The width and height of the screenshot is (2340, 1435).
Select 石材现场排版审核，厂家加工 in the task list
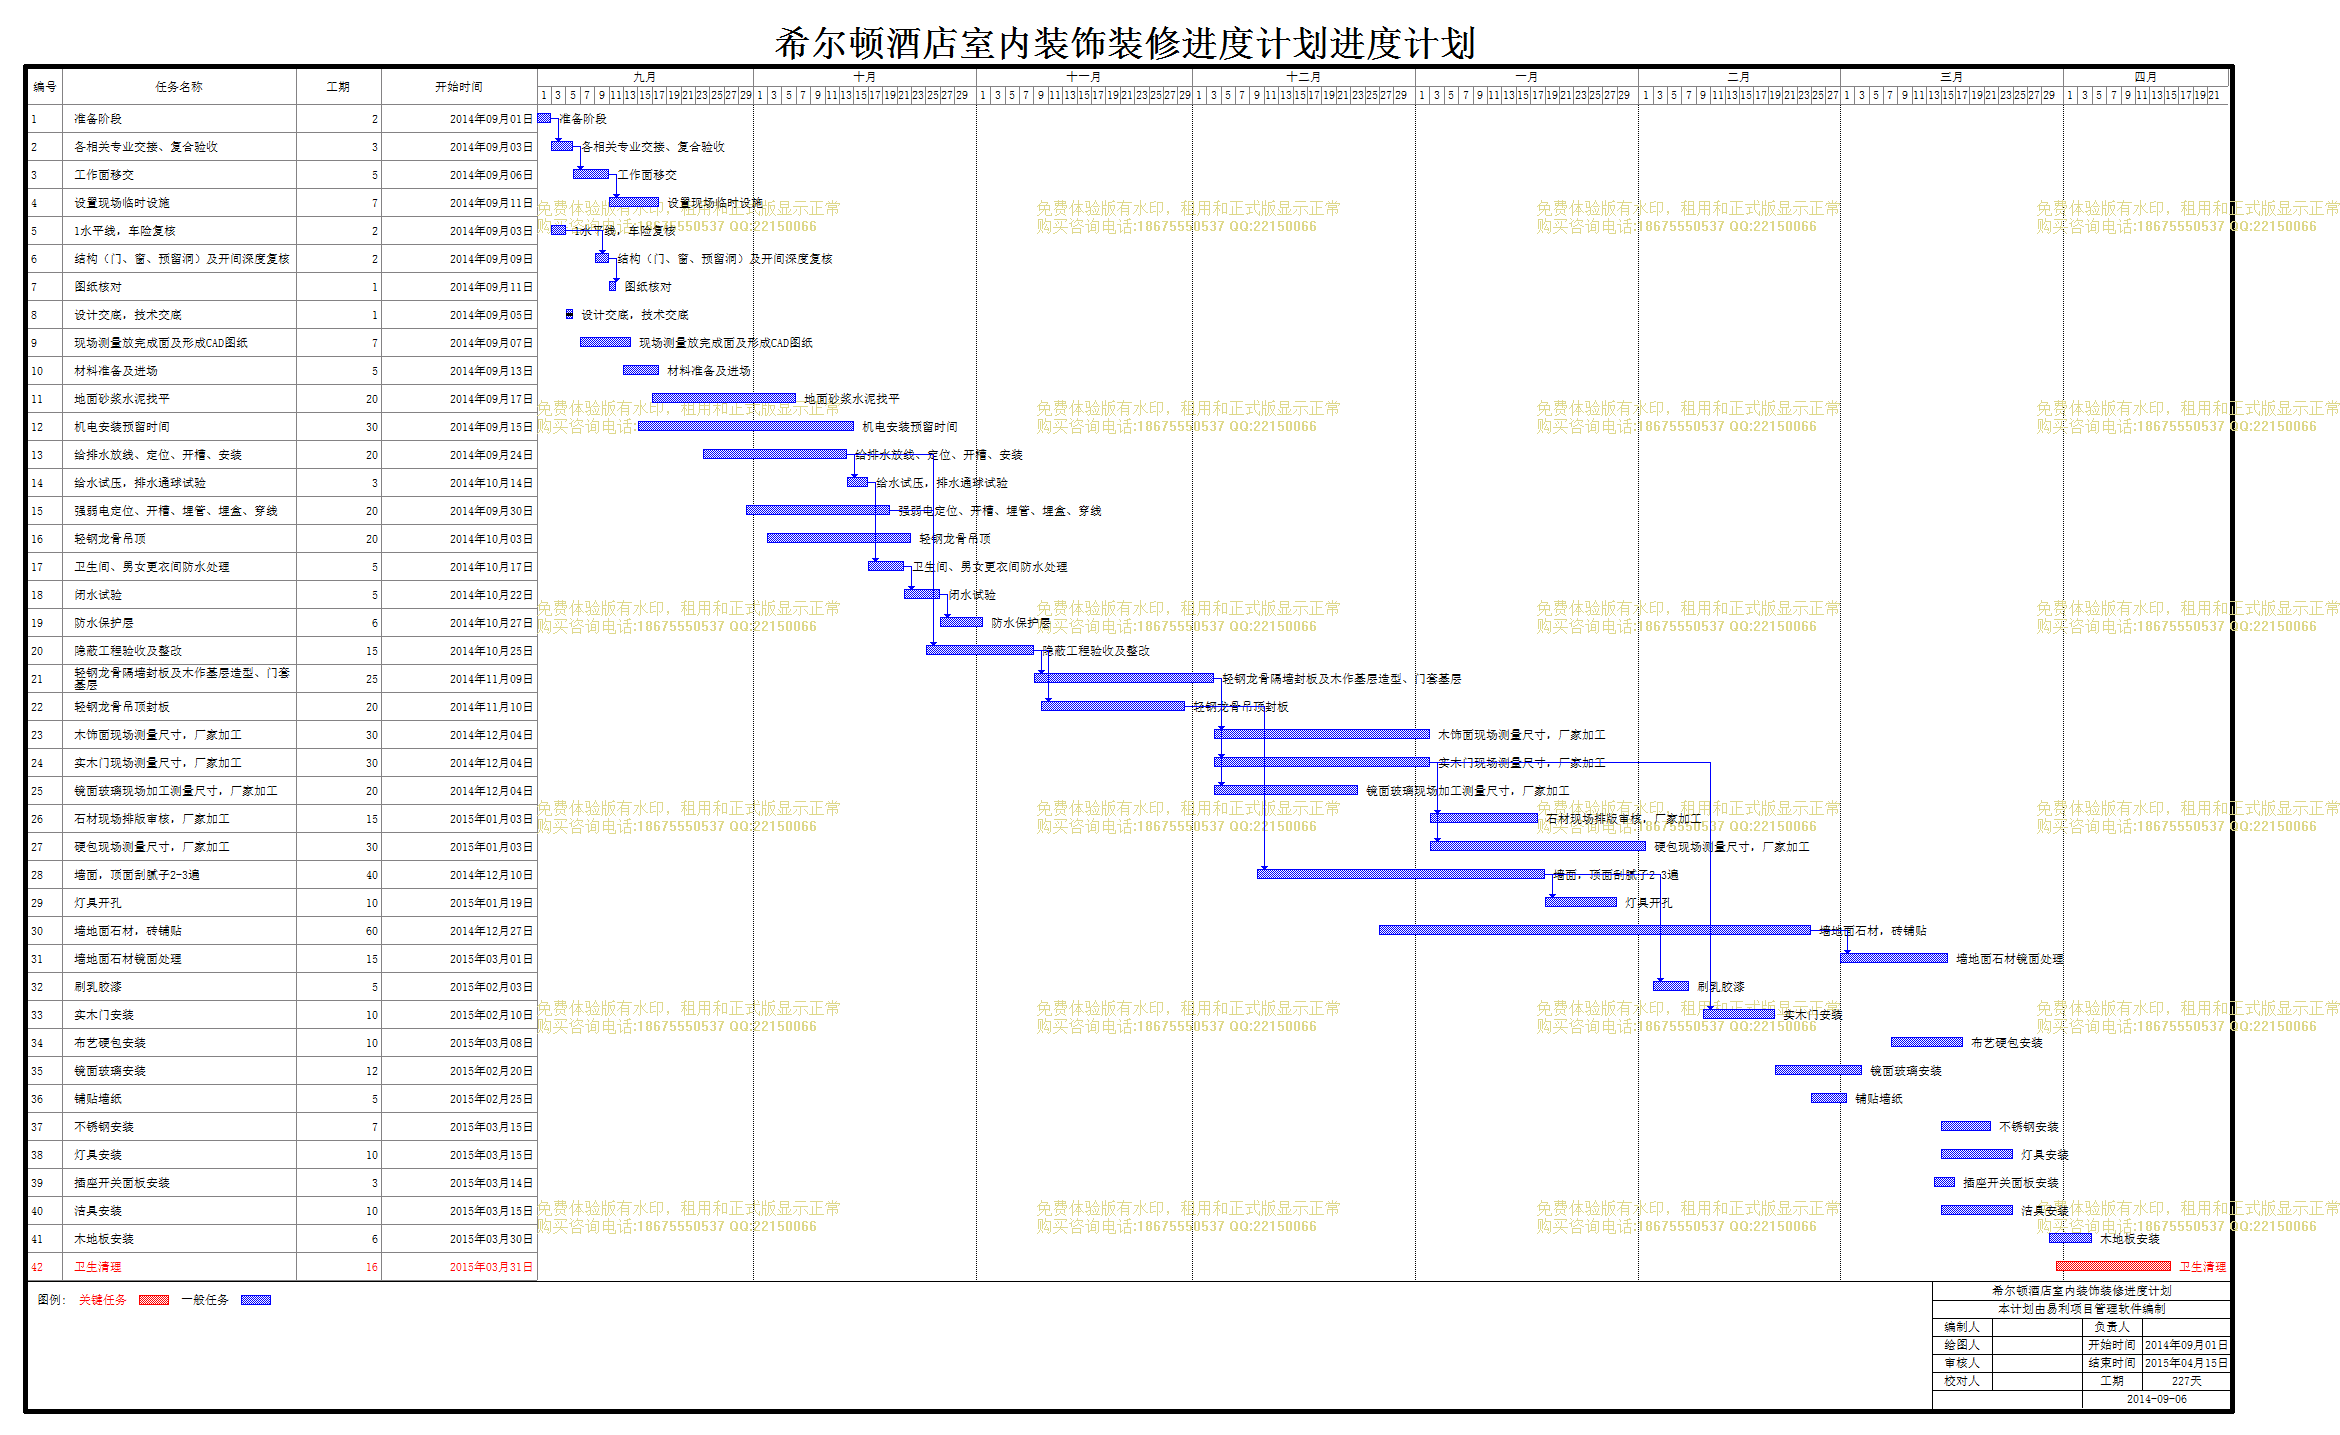(152, 819)
